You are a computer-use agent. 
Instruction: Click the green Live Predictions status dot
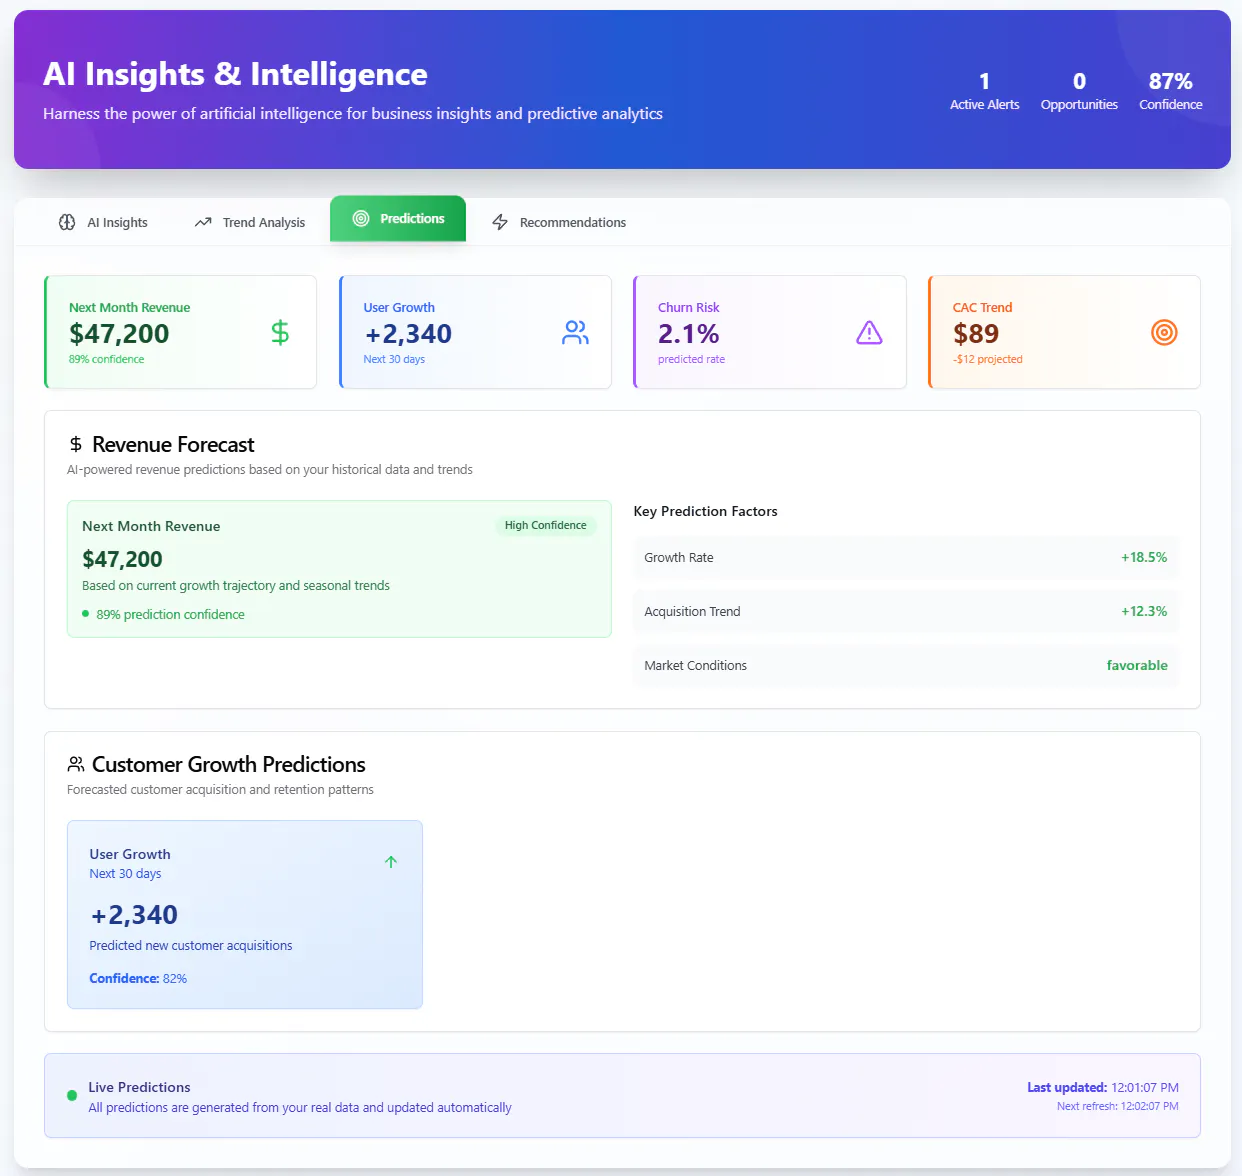tap(72, 1095)
